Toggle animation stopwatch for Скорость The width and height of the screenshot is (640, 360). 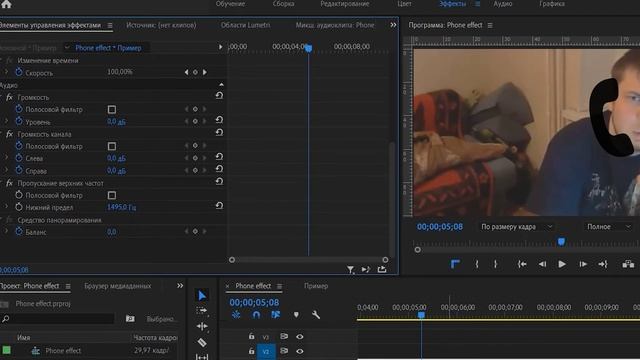(19, 72)
